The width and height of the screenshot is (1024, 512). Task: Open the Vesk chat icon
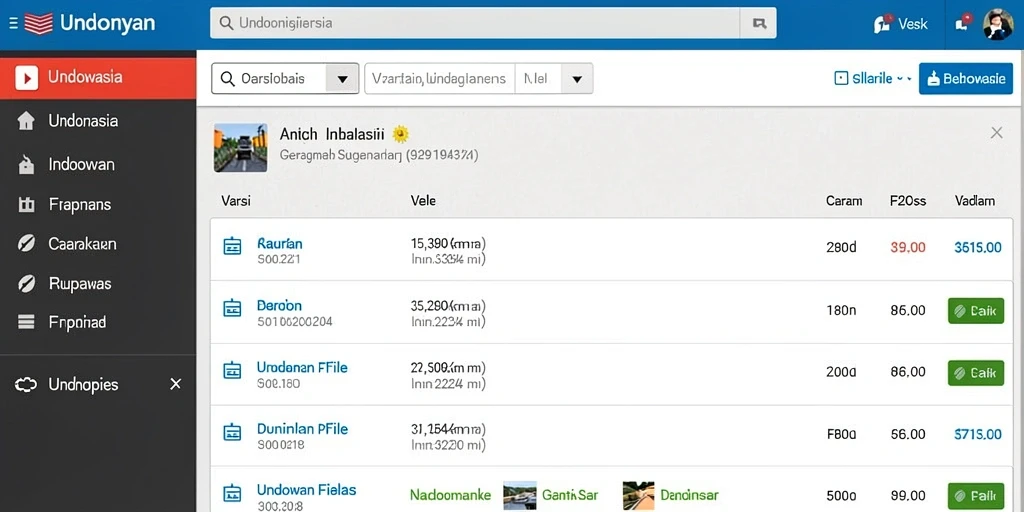882,24
